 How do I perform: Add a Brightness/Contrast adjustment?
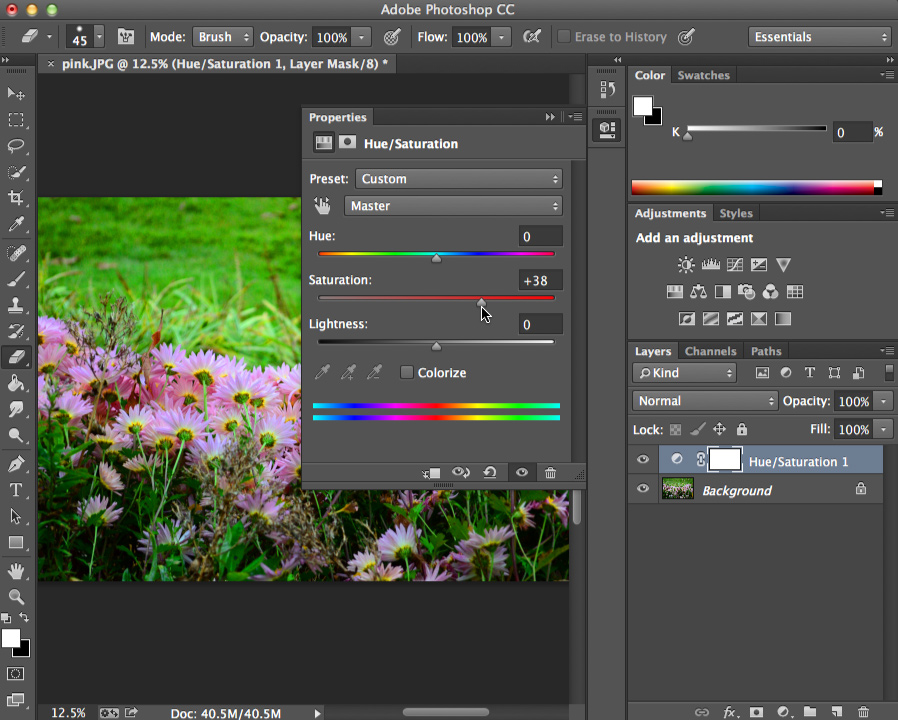point(686,264)
